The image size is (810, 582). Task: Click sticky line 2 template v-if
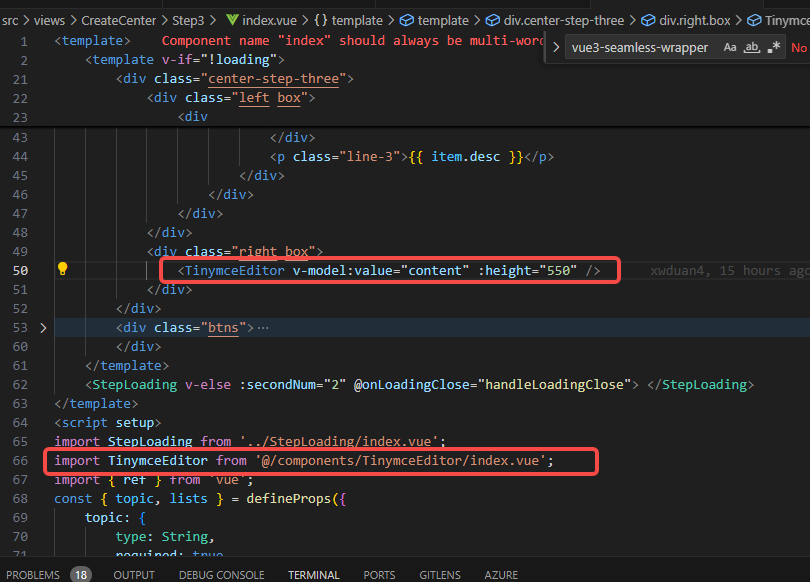[x=185, y=60]
